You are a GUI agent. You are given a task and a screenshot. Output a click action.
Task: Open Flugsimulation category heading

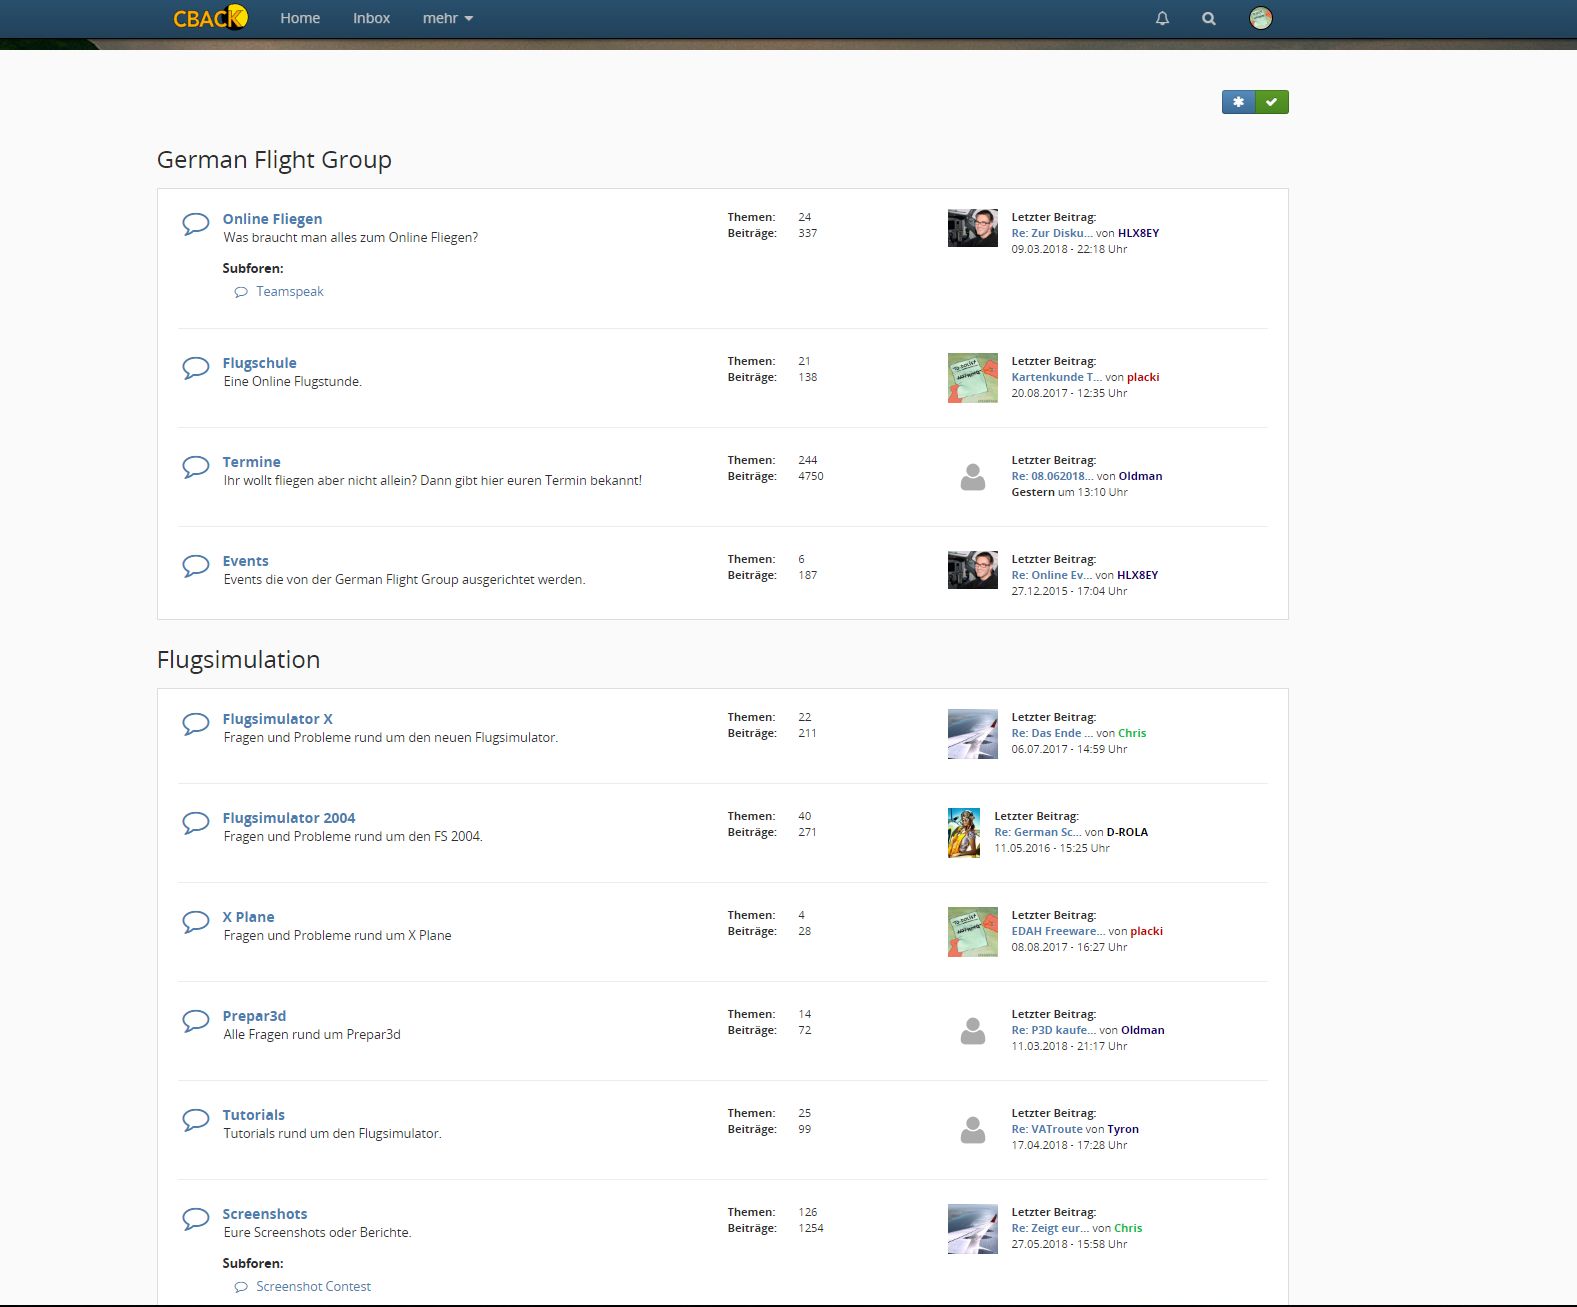[x=238, y=660]
